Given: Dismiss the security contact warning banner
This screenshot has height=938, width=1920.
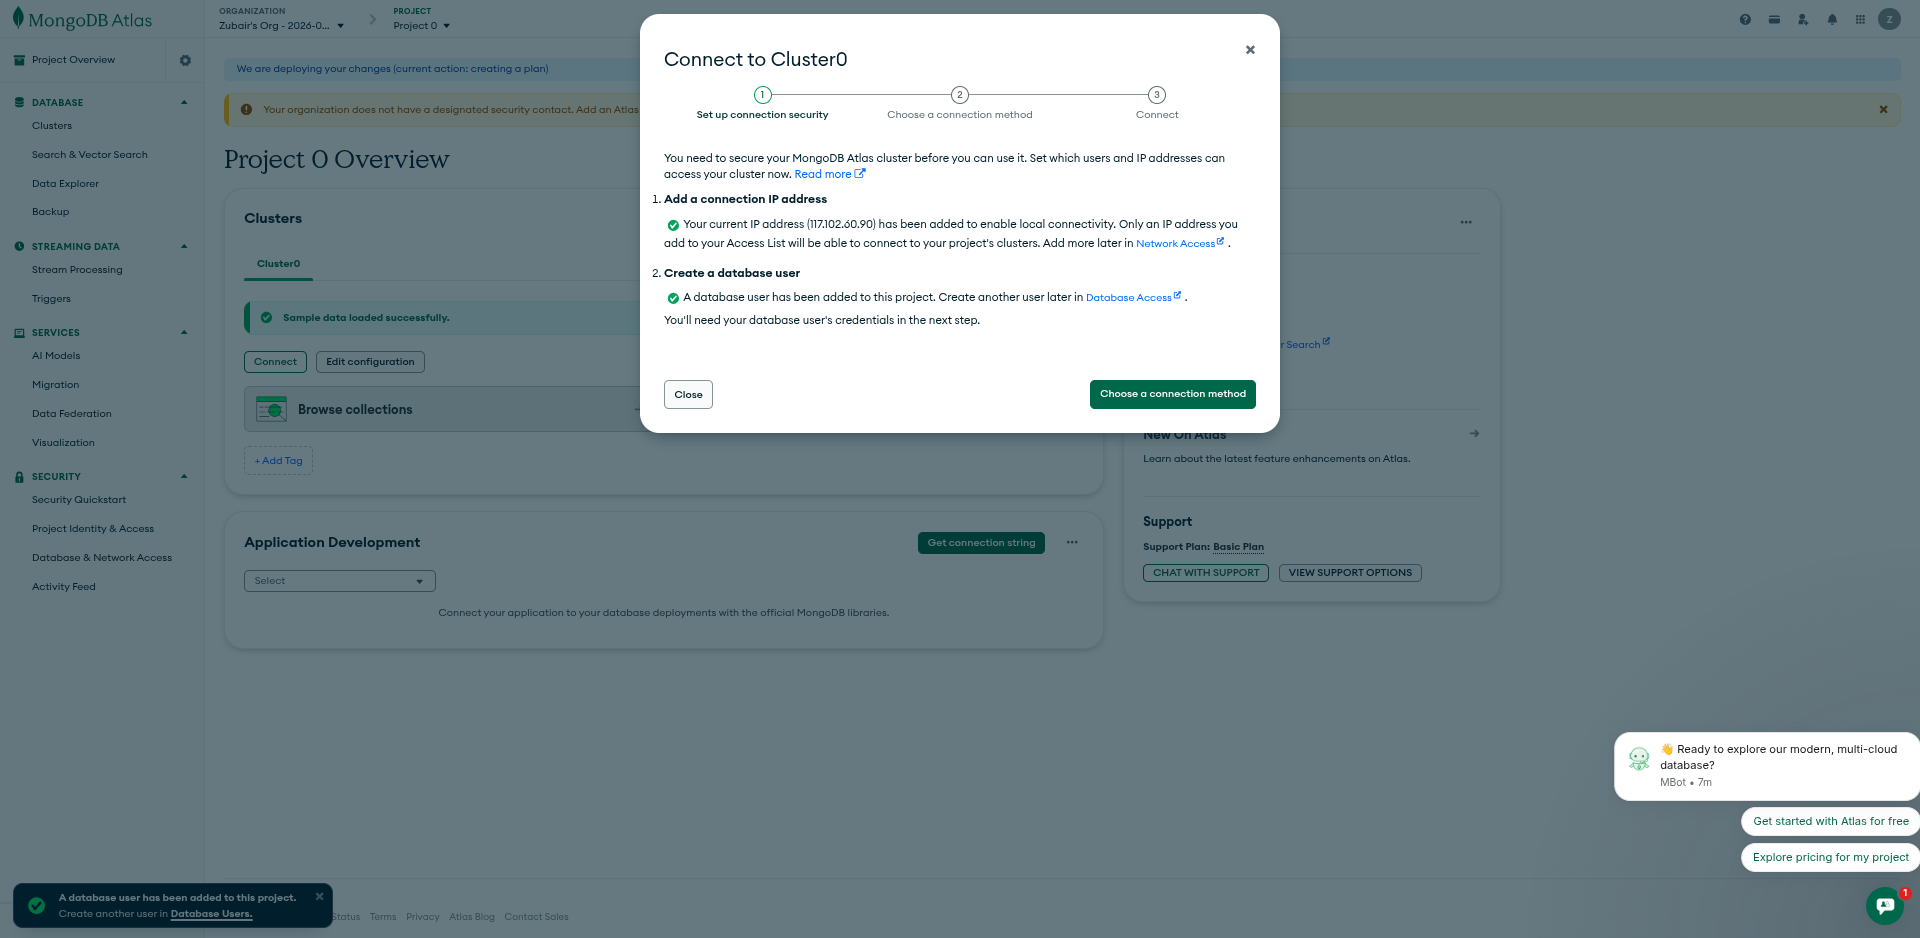Looking at the screenshot, I should (x=1883, y=110).
